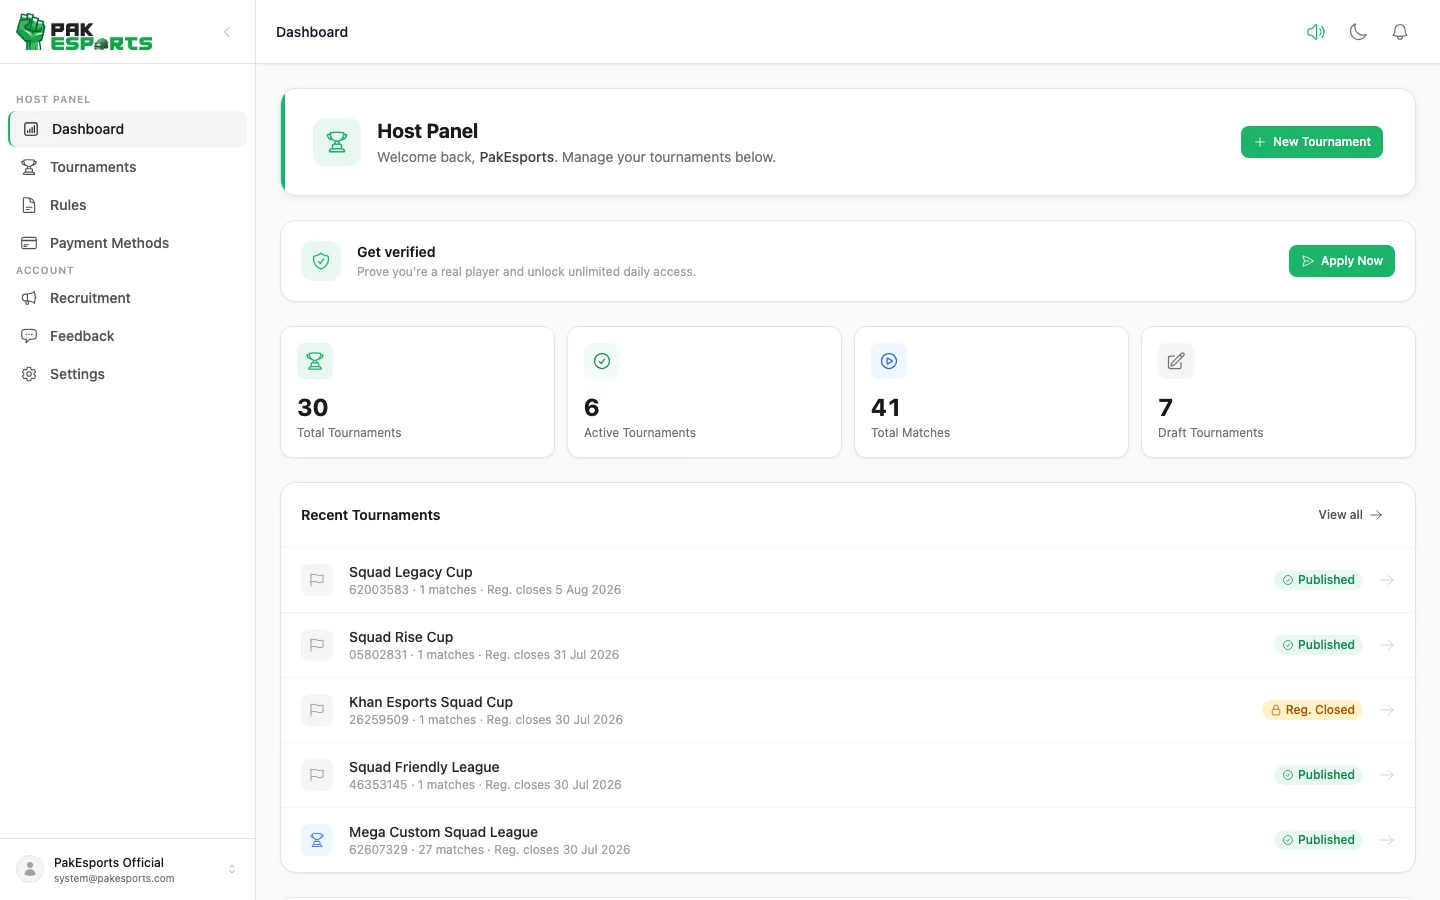
Task: Click flag icon beside Squad Rise Cup
Action: [x=317, y=645]
